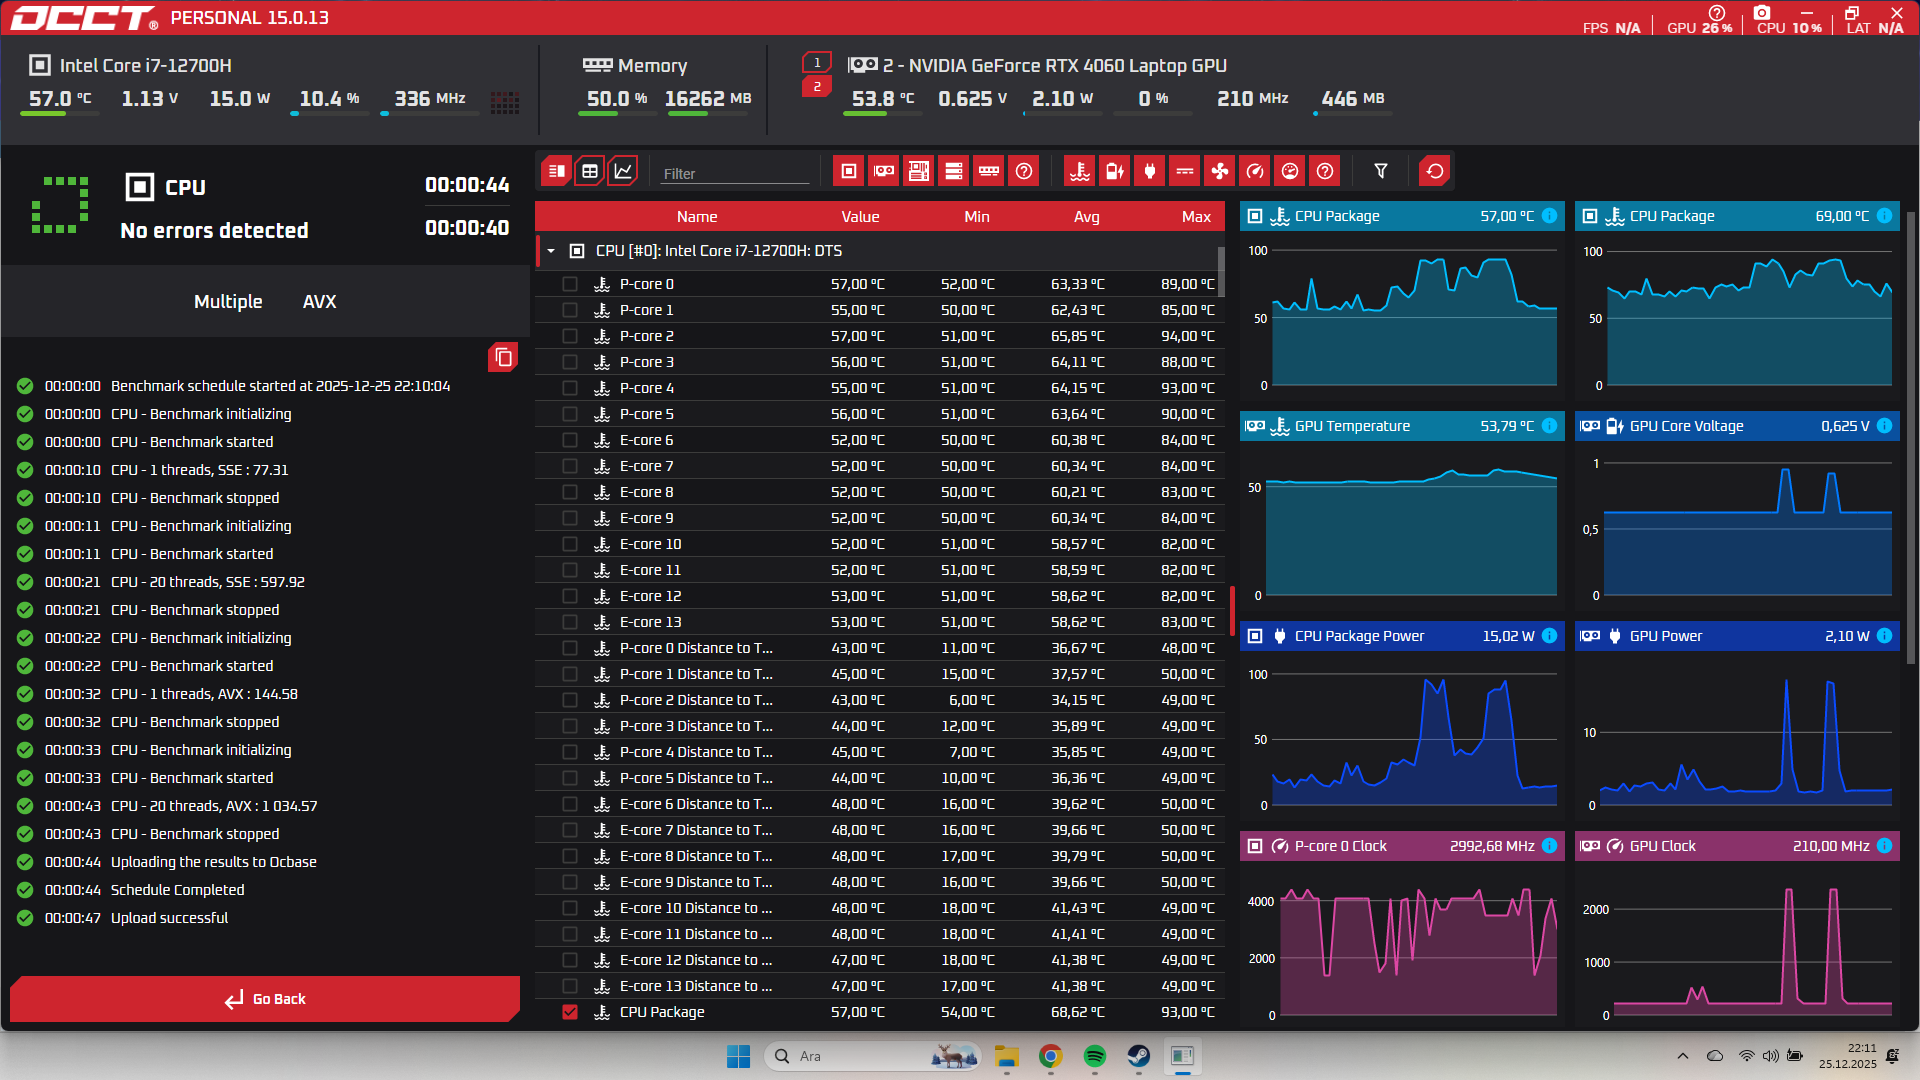1920x1080 pixels.
Task: Switch to graph view layout icon
Action: click(623, 171)
